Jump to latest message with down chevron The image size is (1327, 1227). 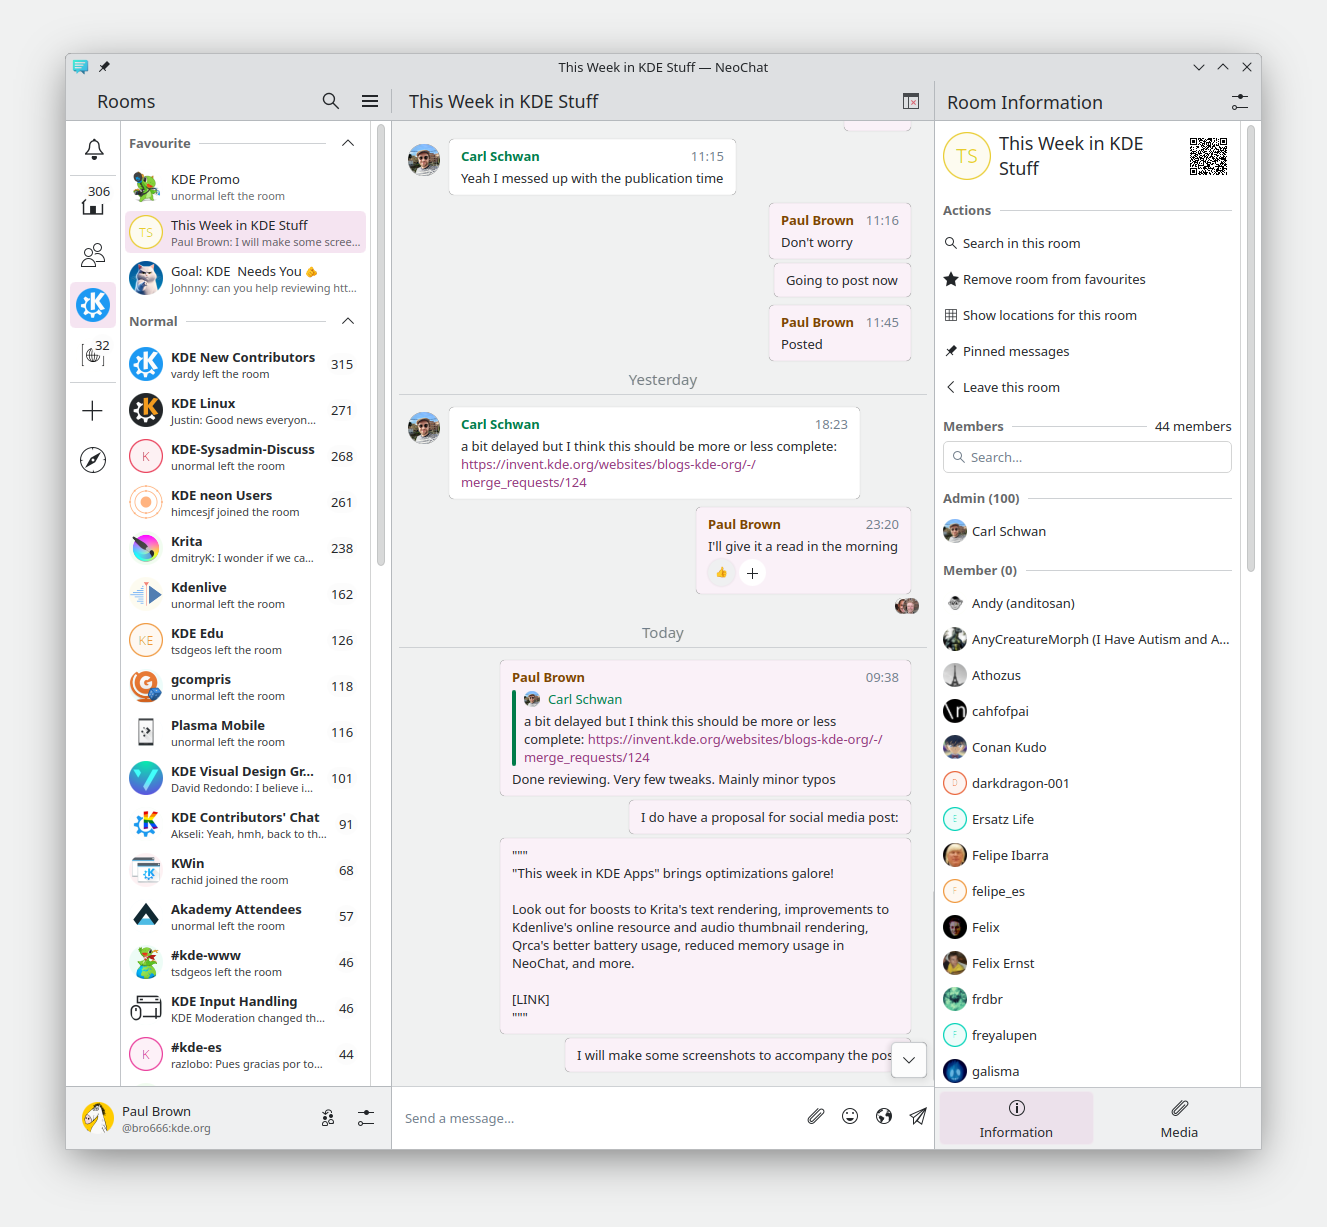click(x=909, y=1060)
